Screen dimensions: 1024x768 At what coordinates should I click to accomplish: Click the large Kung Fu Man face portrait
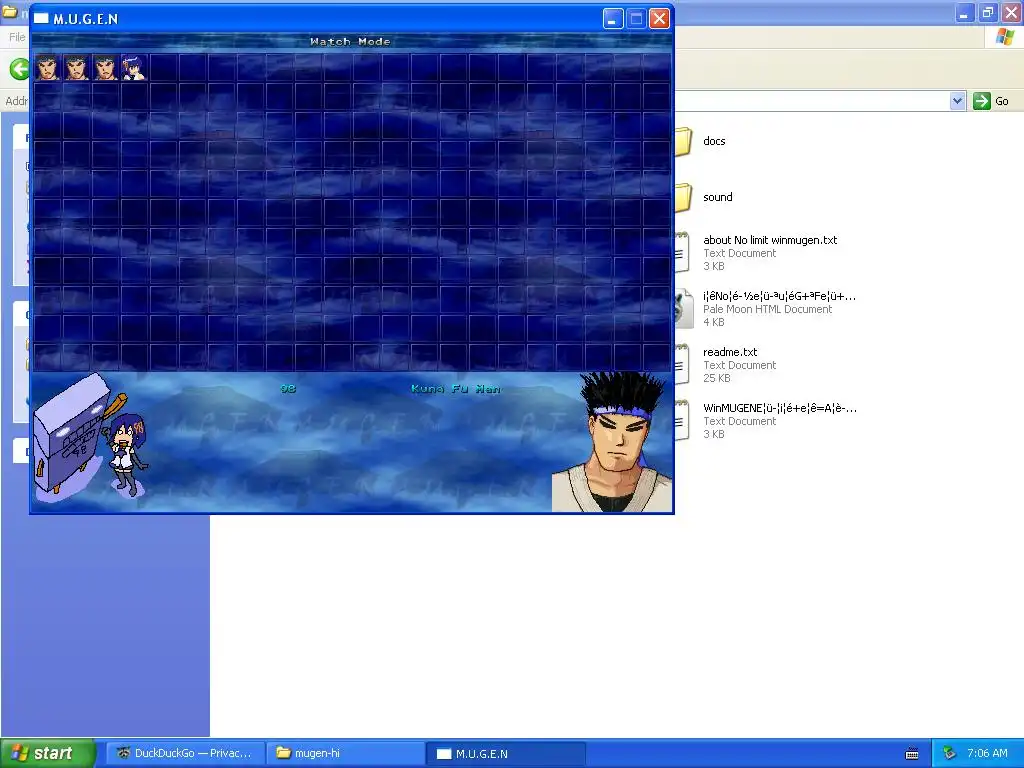613,442
